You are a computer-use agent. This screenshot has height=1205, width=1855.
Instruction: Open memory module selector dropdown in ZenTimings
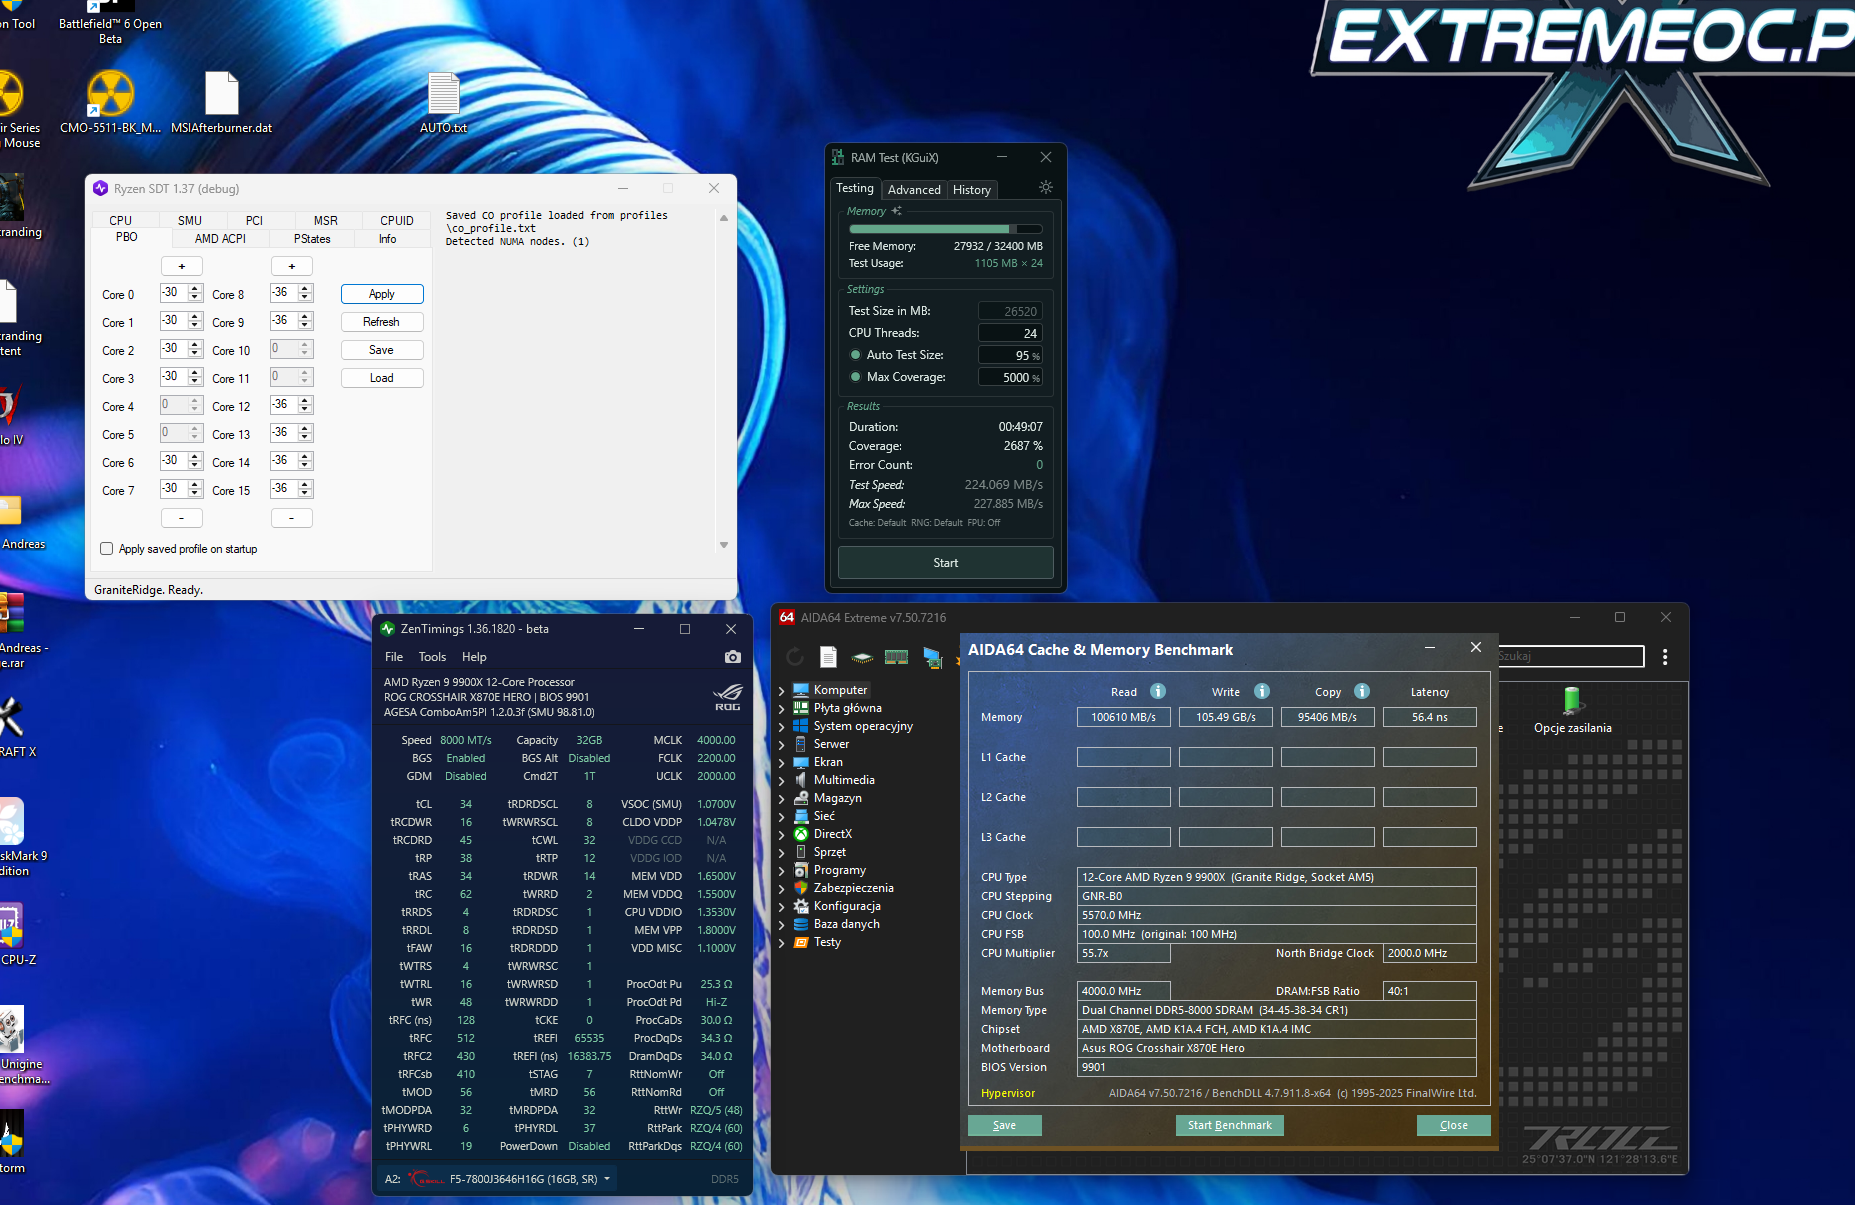[x=606, y=1179]
